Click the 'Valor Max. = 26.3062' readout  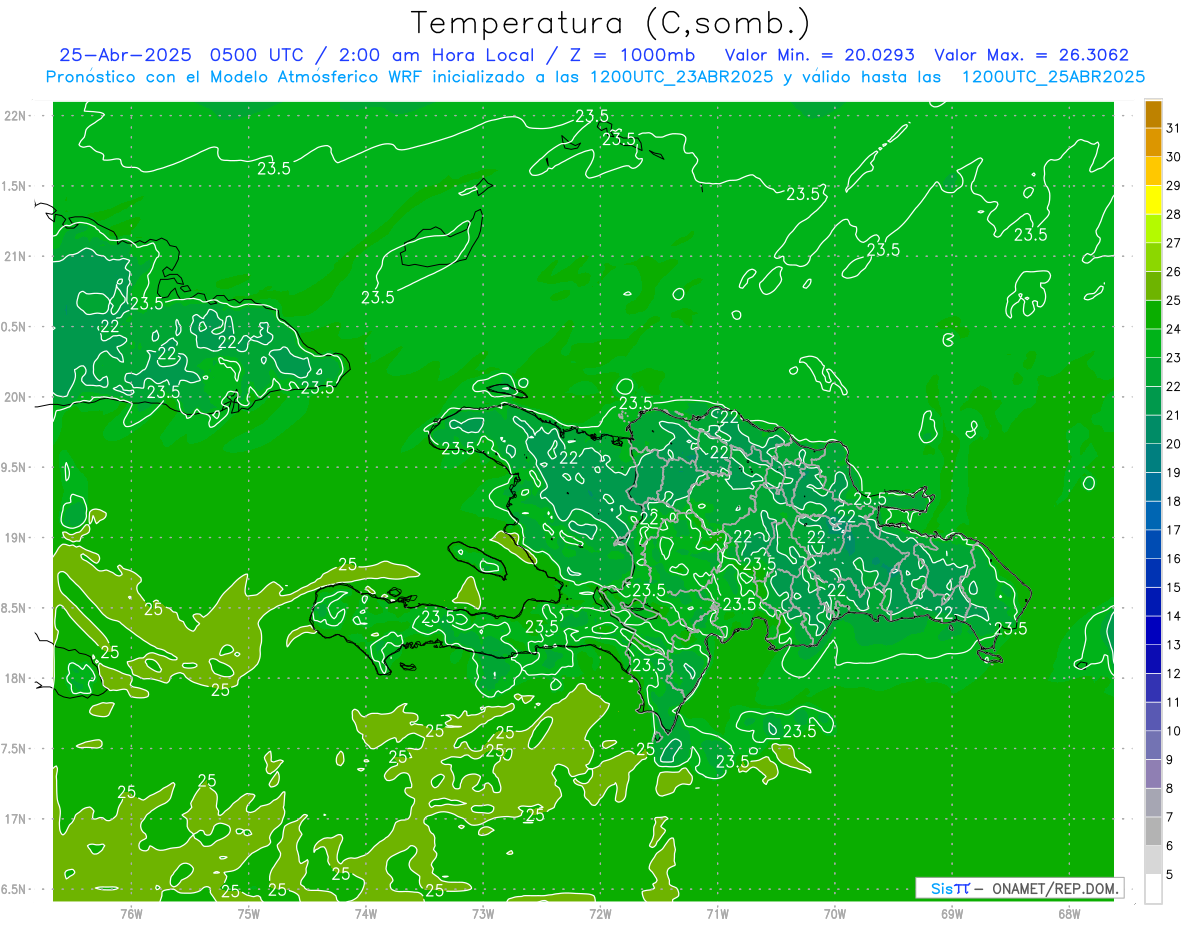click(x=1031, y=55)
